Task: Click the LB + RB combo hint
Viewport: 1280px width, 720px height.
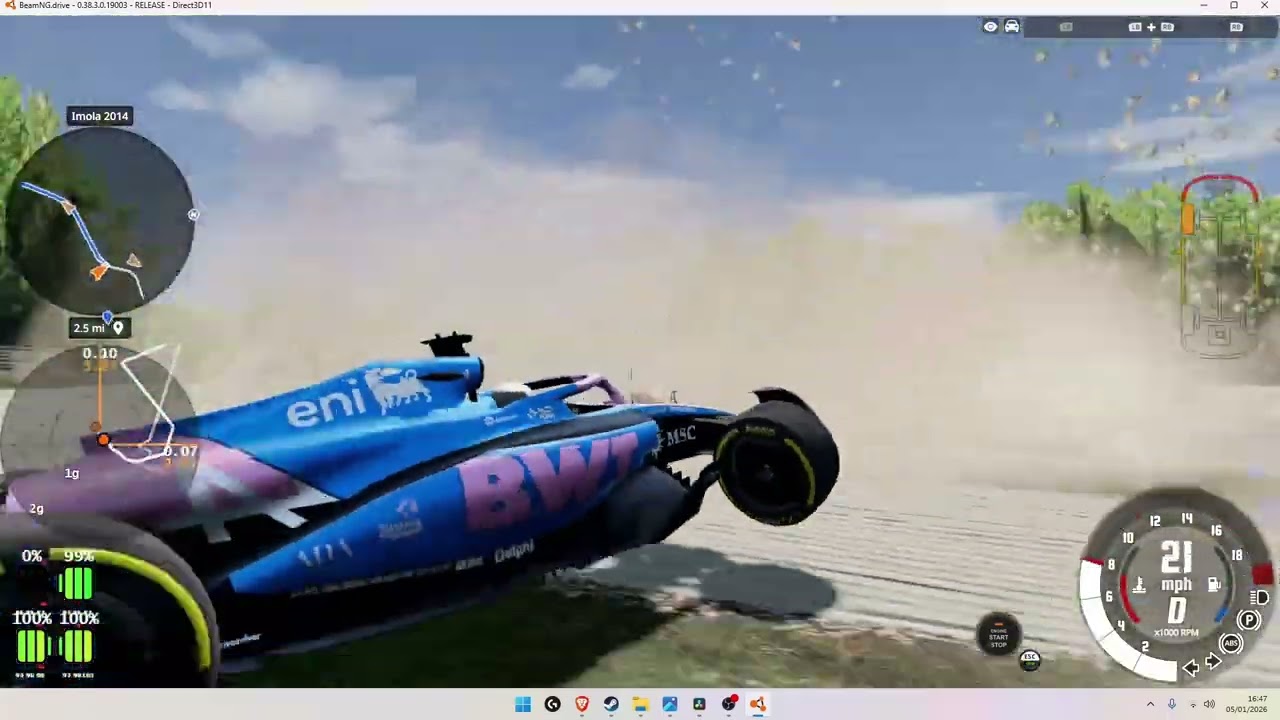Action: (x=1151, y=27)
